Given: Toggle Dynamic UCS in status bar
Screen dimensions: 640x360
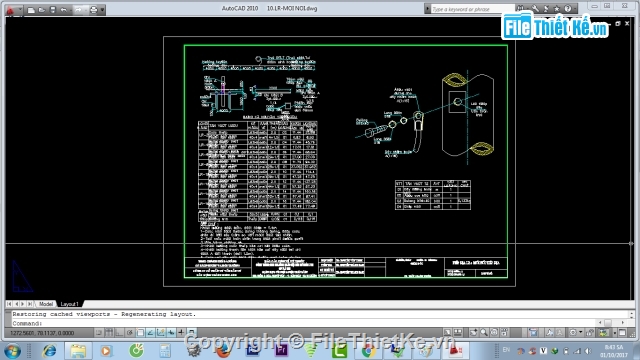Looking at the screenshot, I should pos(161,333).
